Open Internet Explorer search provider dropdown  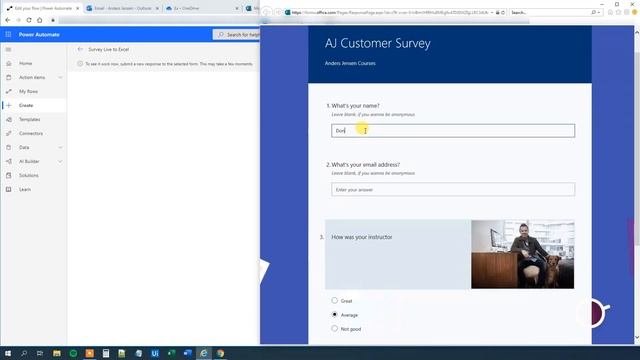(599, 13)
